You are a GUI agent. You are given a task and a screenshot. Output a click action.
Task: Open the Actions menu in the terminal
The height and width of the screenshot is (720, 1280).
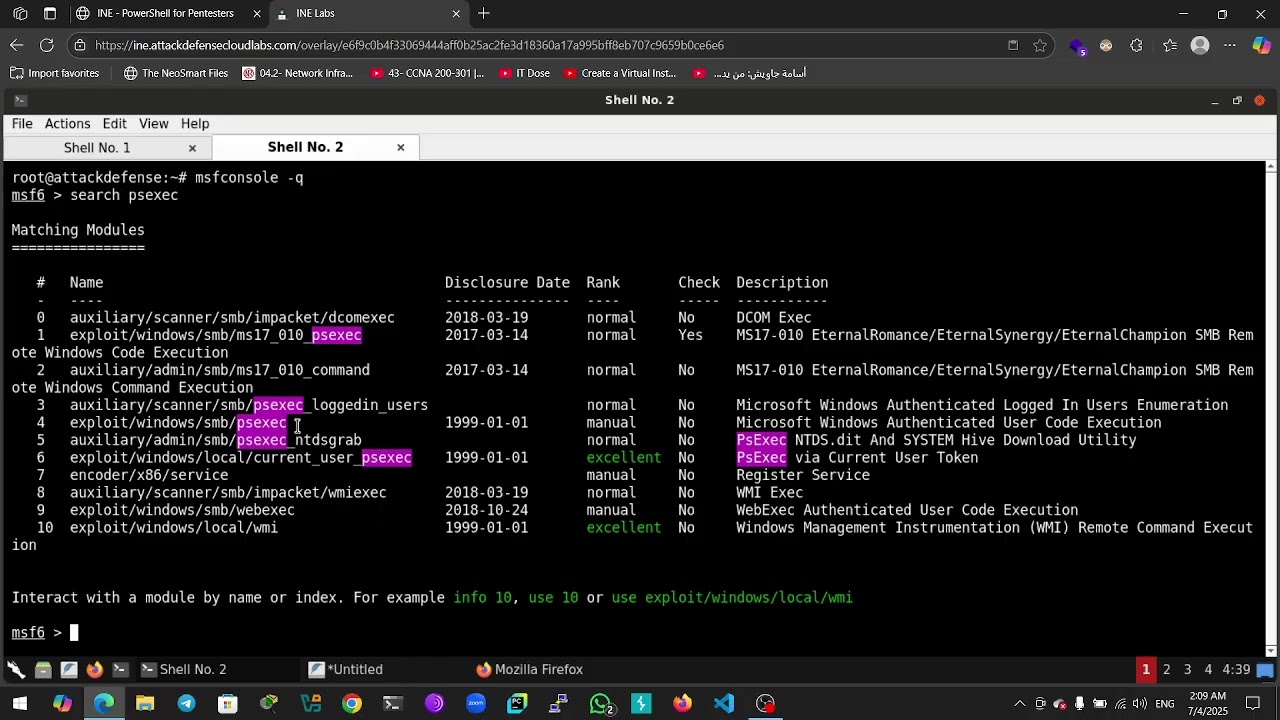[x=67, y=124]
